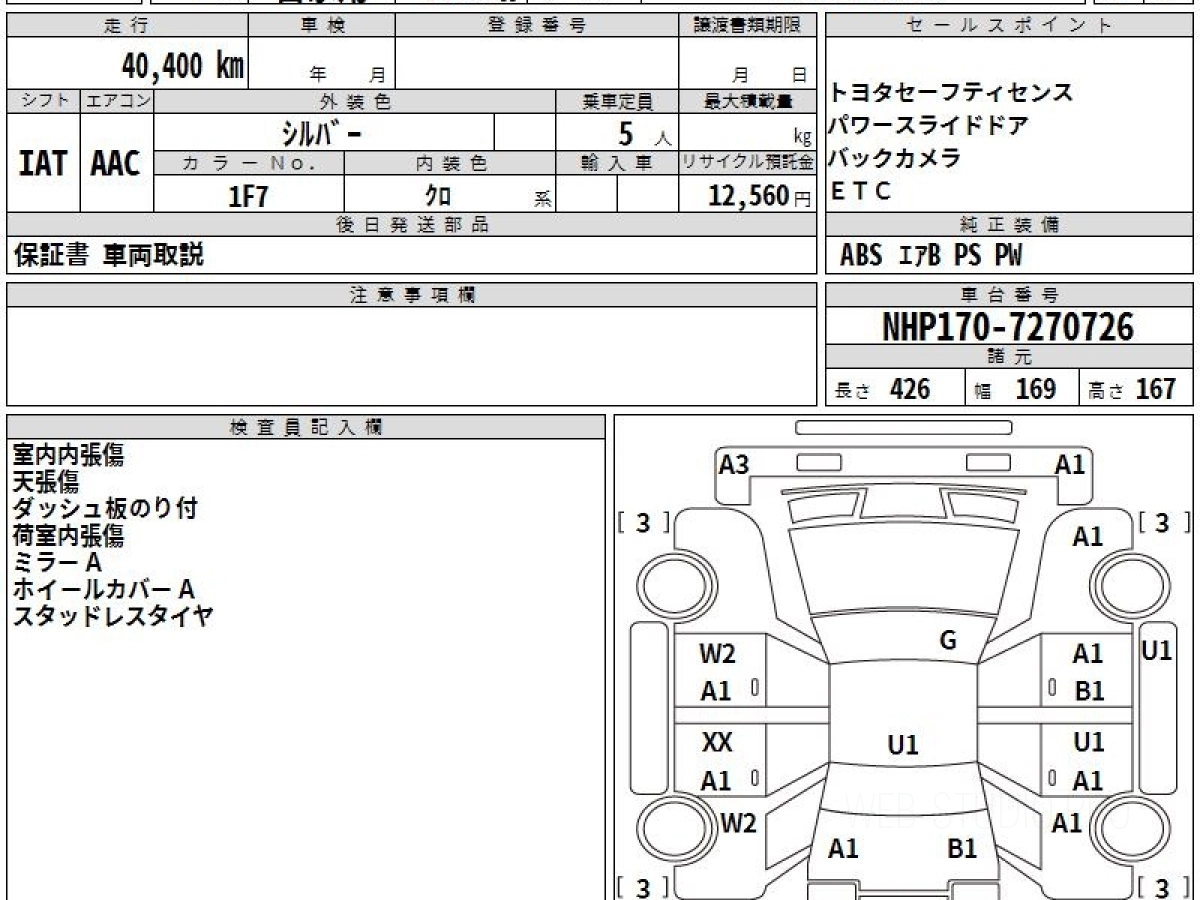Click the U1 mark on the rear door panel
The width and height of the screenshot is (1200, 900).
point(1089,743)
